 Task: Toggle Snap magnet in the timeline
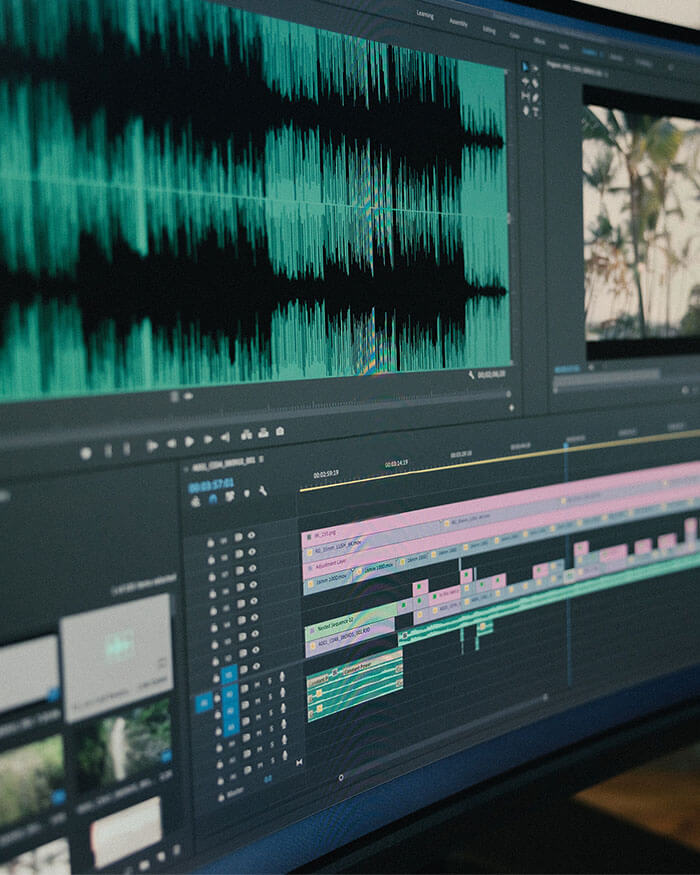coord(213,498)
